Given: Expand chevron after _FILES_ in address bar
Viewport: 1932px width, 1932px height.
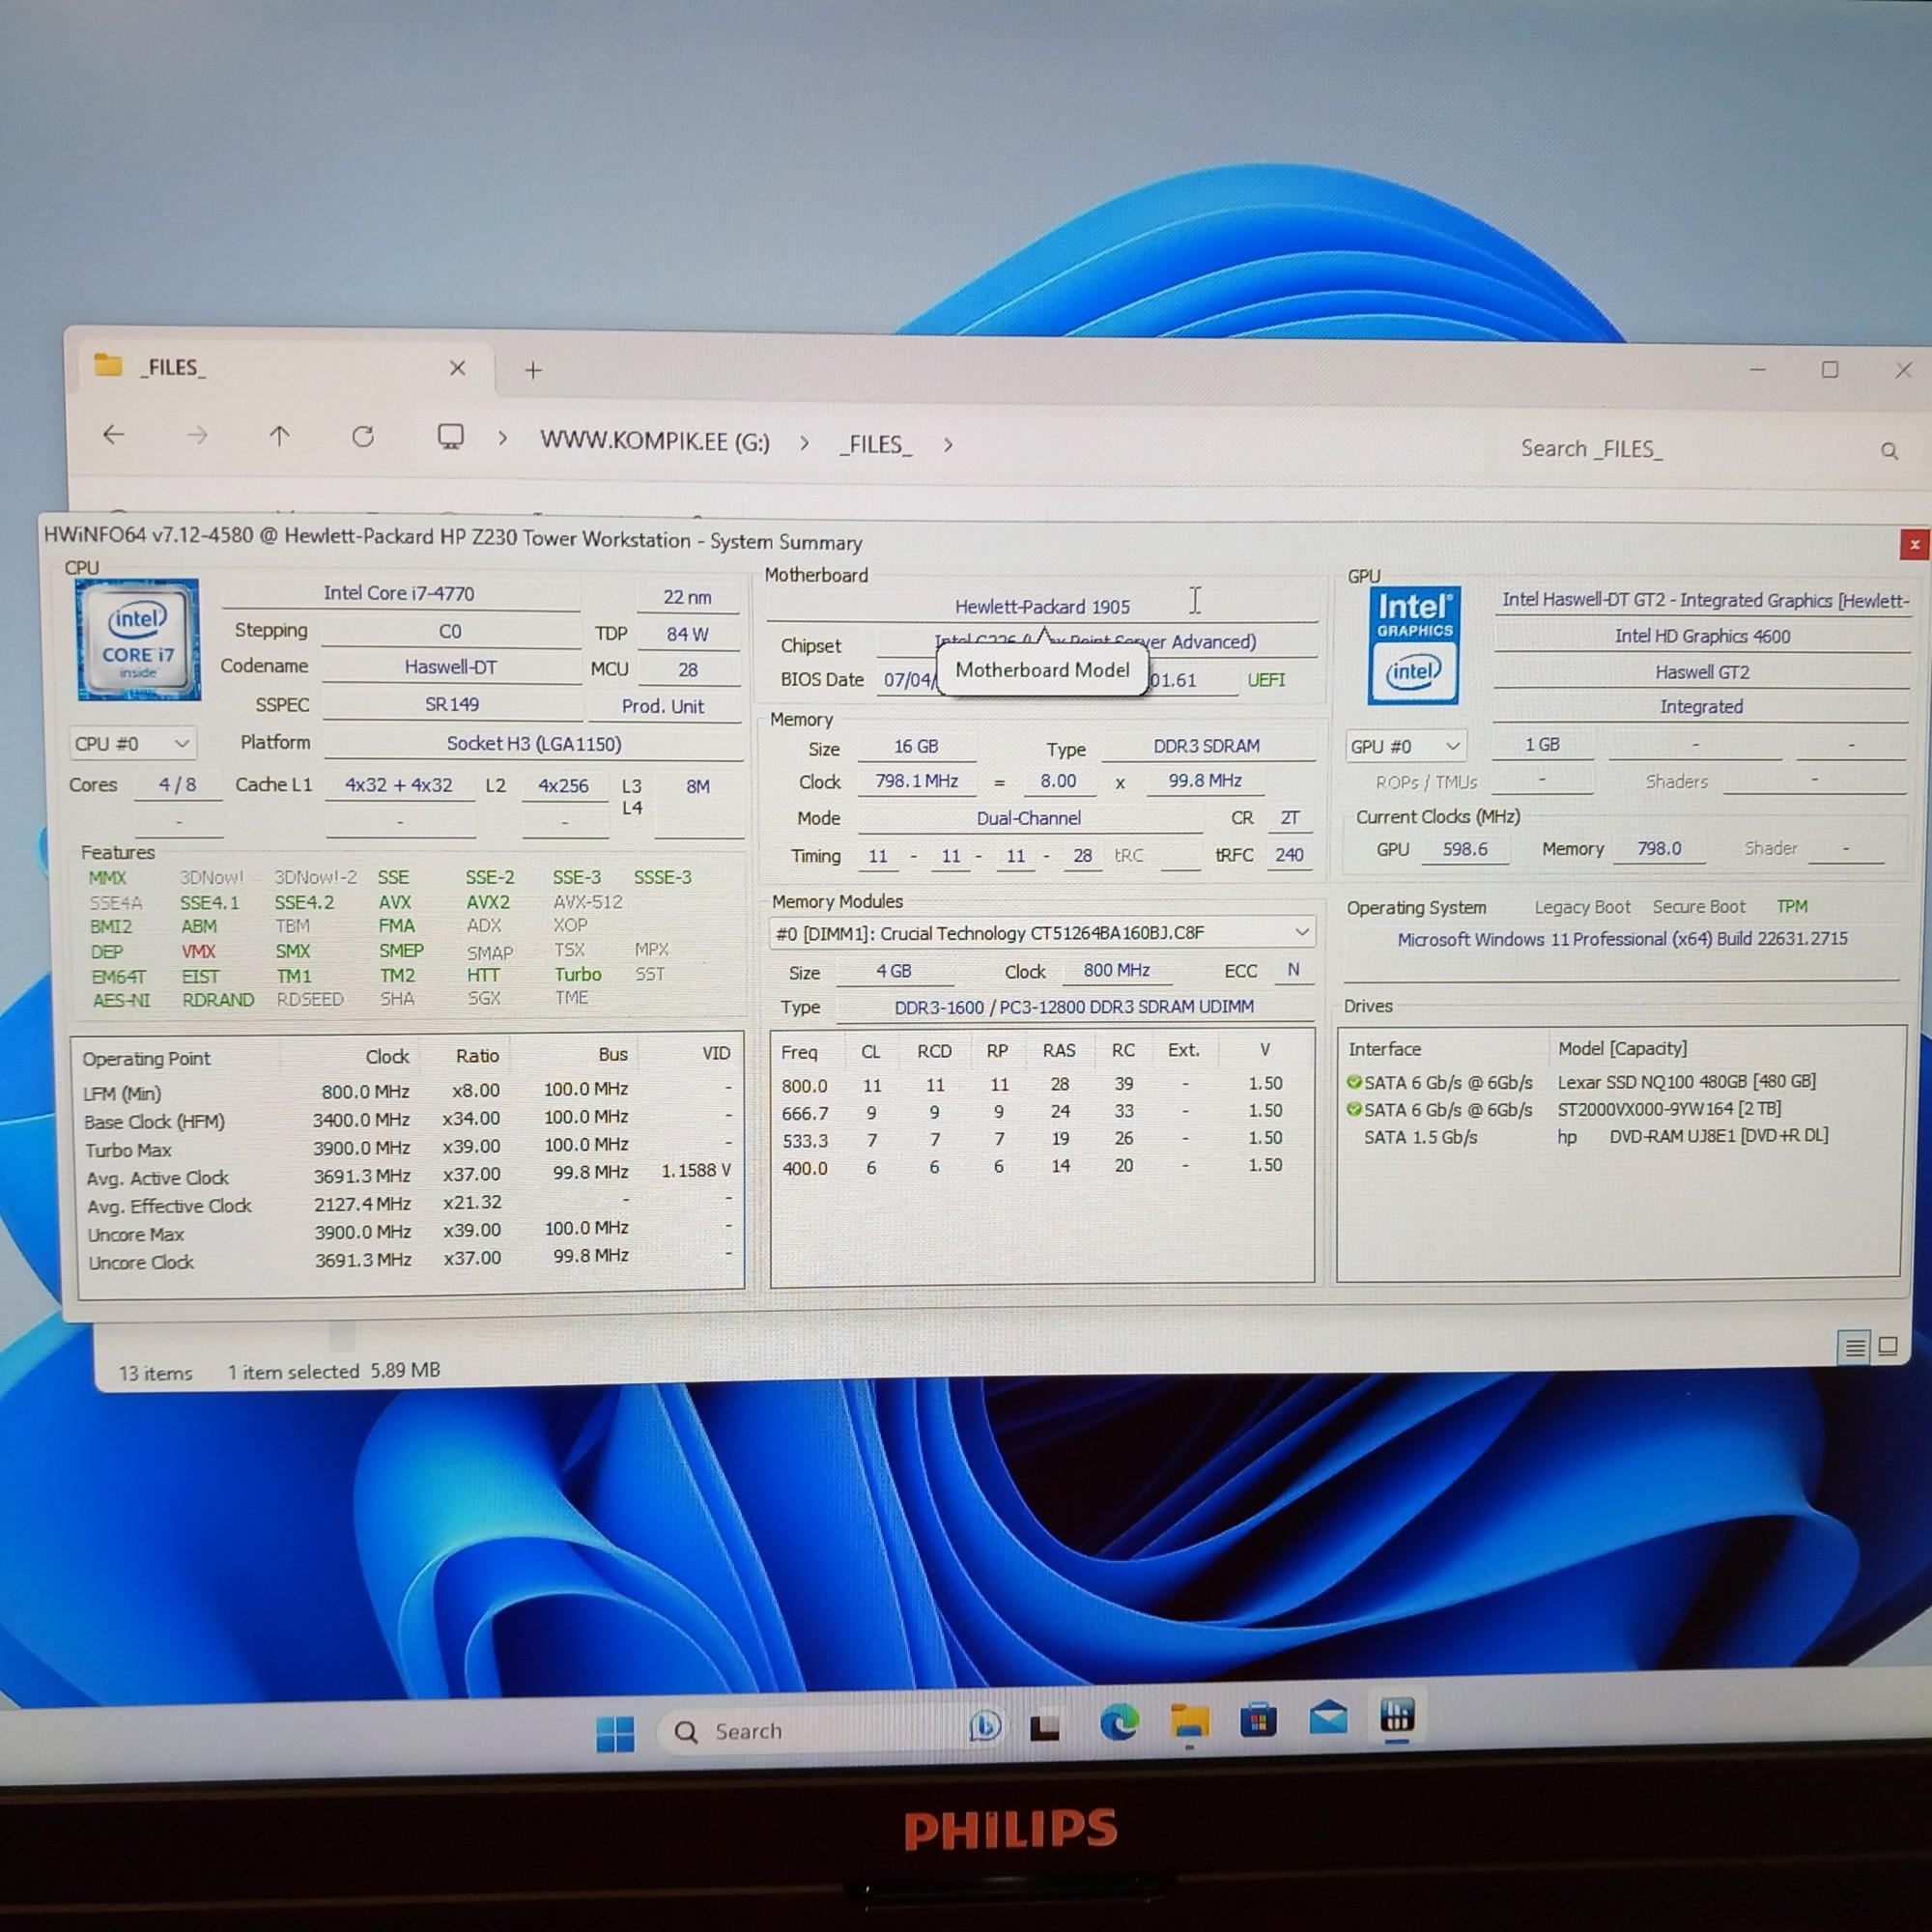Looking at the screenshot, I should coord(948,445).
